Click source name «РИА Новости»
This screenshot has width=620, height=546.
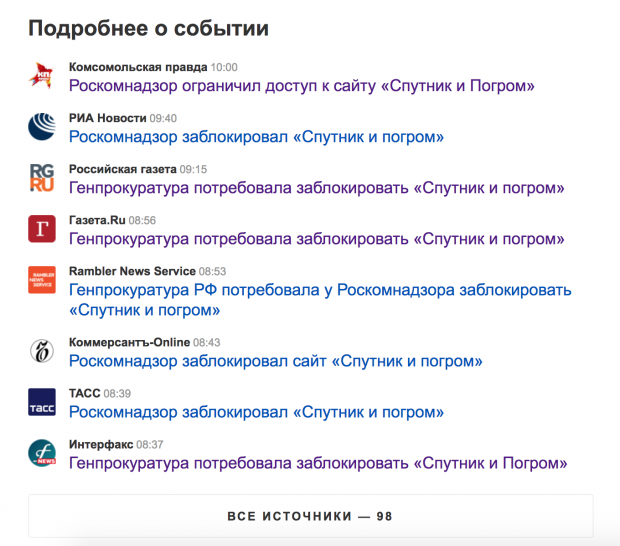[x=108, y=118]
